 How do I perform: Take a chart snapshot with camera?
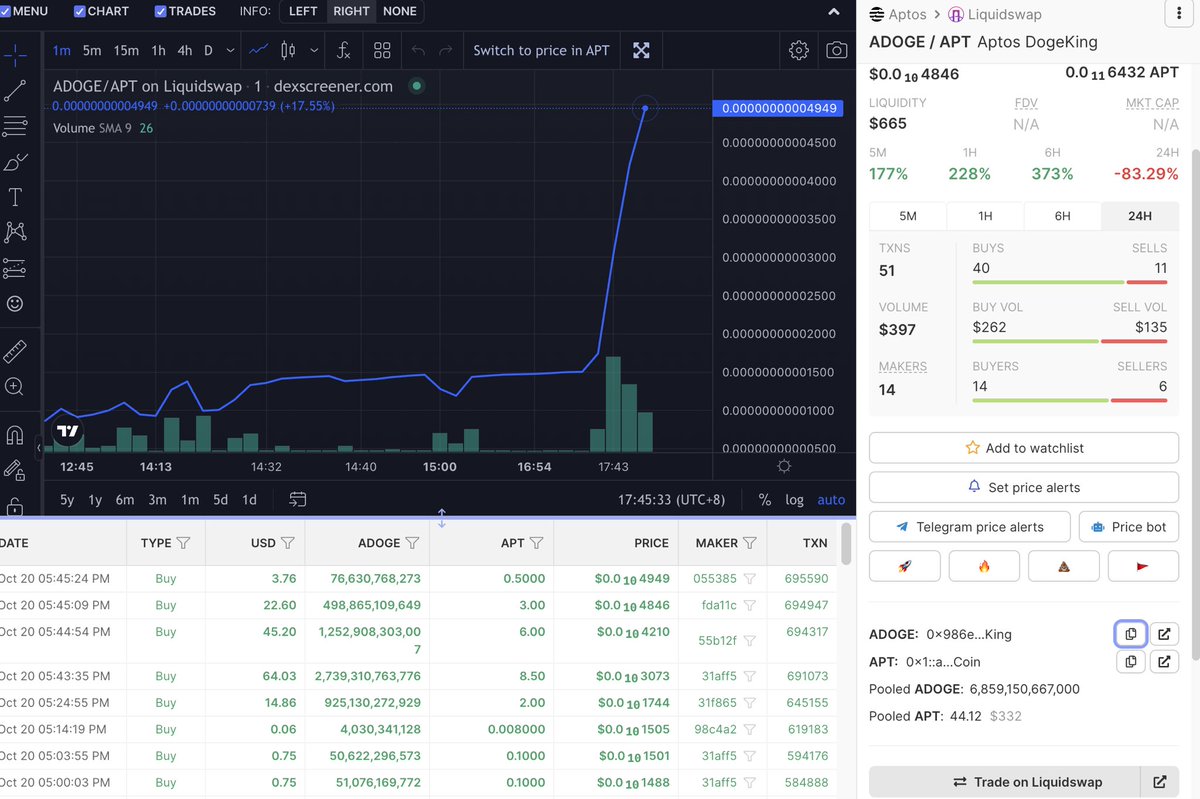[x=837, y=50]
